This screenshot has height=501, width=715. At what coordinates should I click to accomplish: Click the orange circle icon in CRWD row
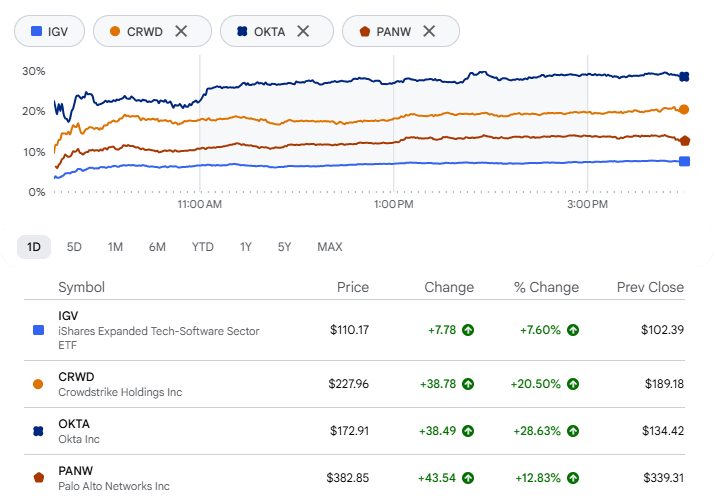[38, 384]
